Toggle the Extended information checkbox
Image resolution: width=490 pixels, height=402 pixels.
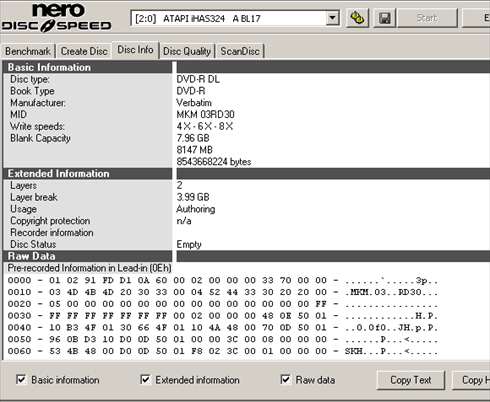(x=145, y=379)
